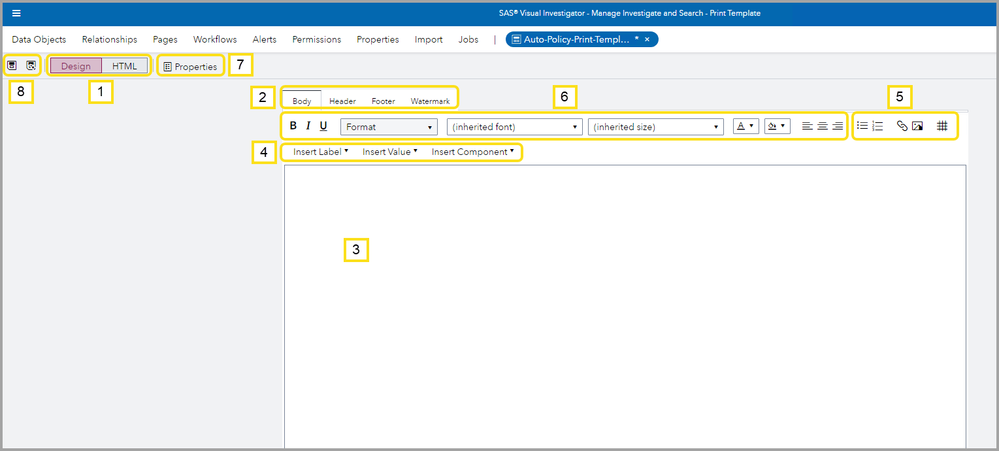This screenshot has height=451, width=999.
Task: Switch to HTML view
Action: [x=124, y=66]
